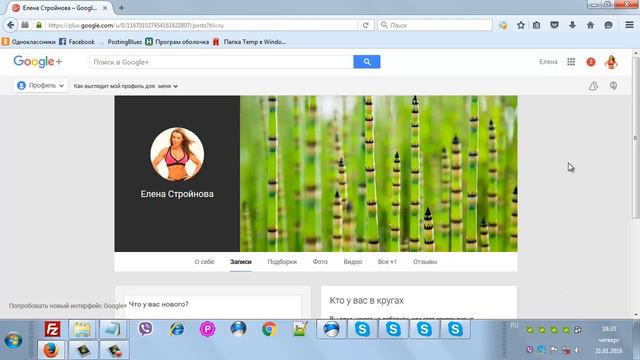Type in the Поиск в Google+ search field

[x=221, y=62]
